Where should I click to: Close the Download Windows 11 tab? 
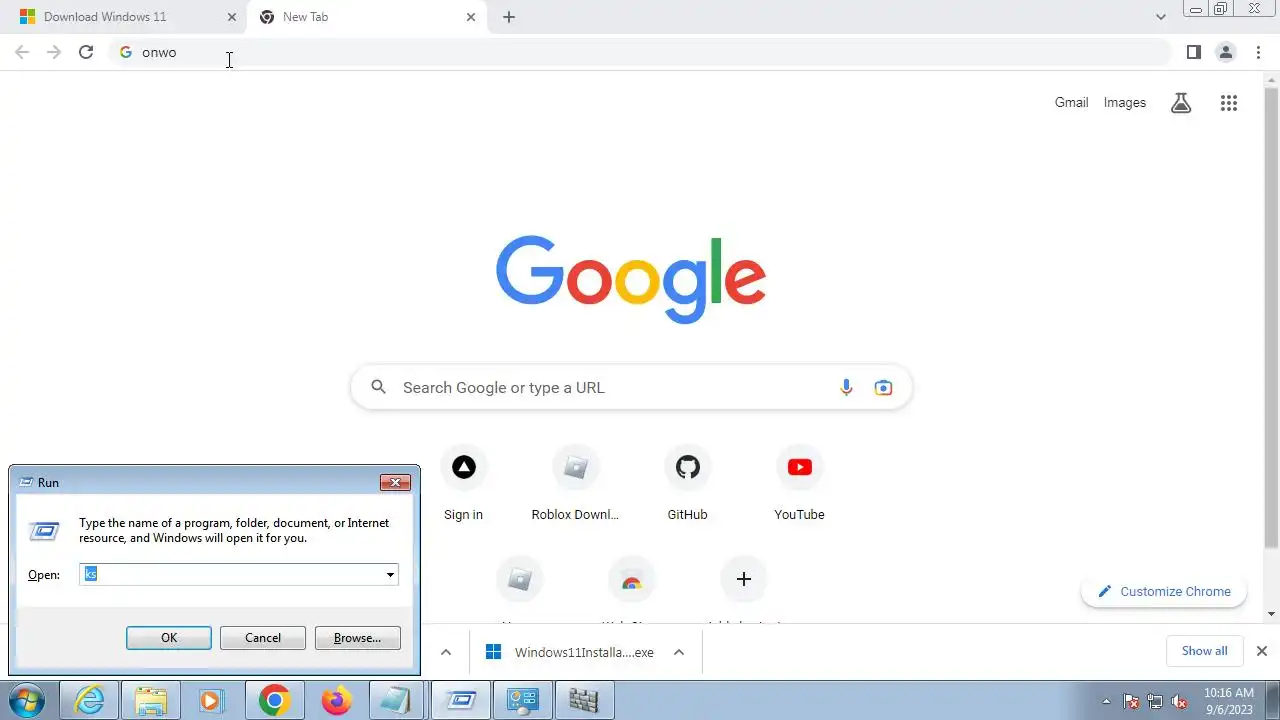[x=232, y=17]
